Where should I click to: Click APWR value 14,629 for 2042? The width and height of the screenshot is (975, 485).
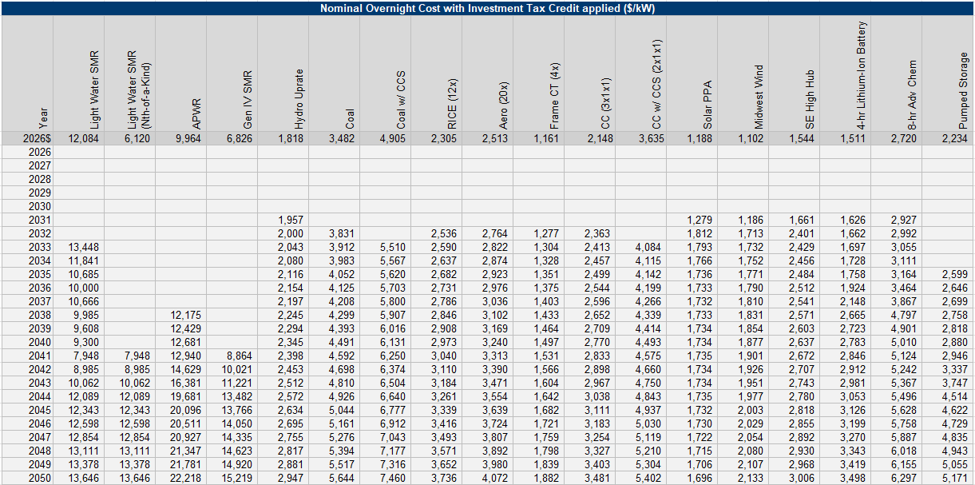click(x=185, y=369)
